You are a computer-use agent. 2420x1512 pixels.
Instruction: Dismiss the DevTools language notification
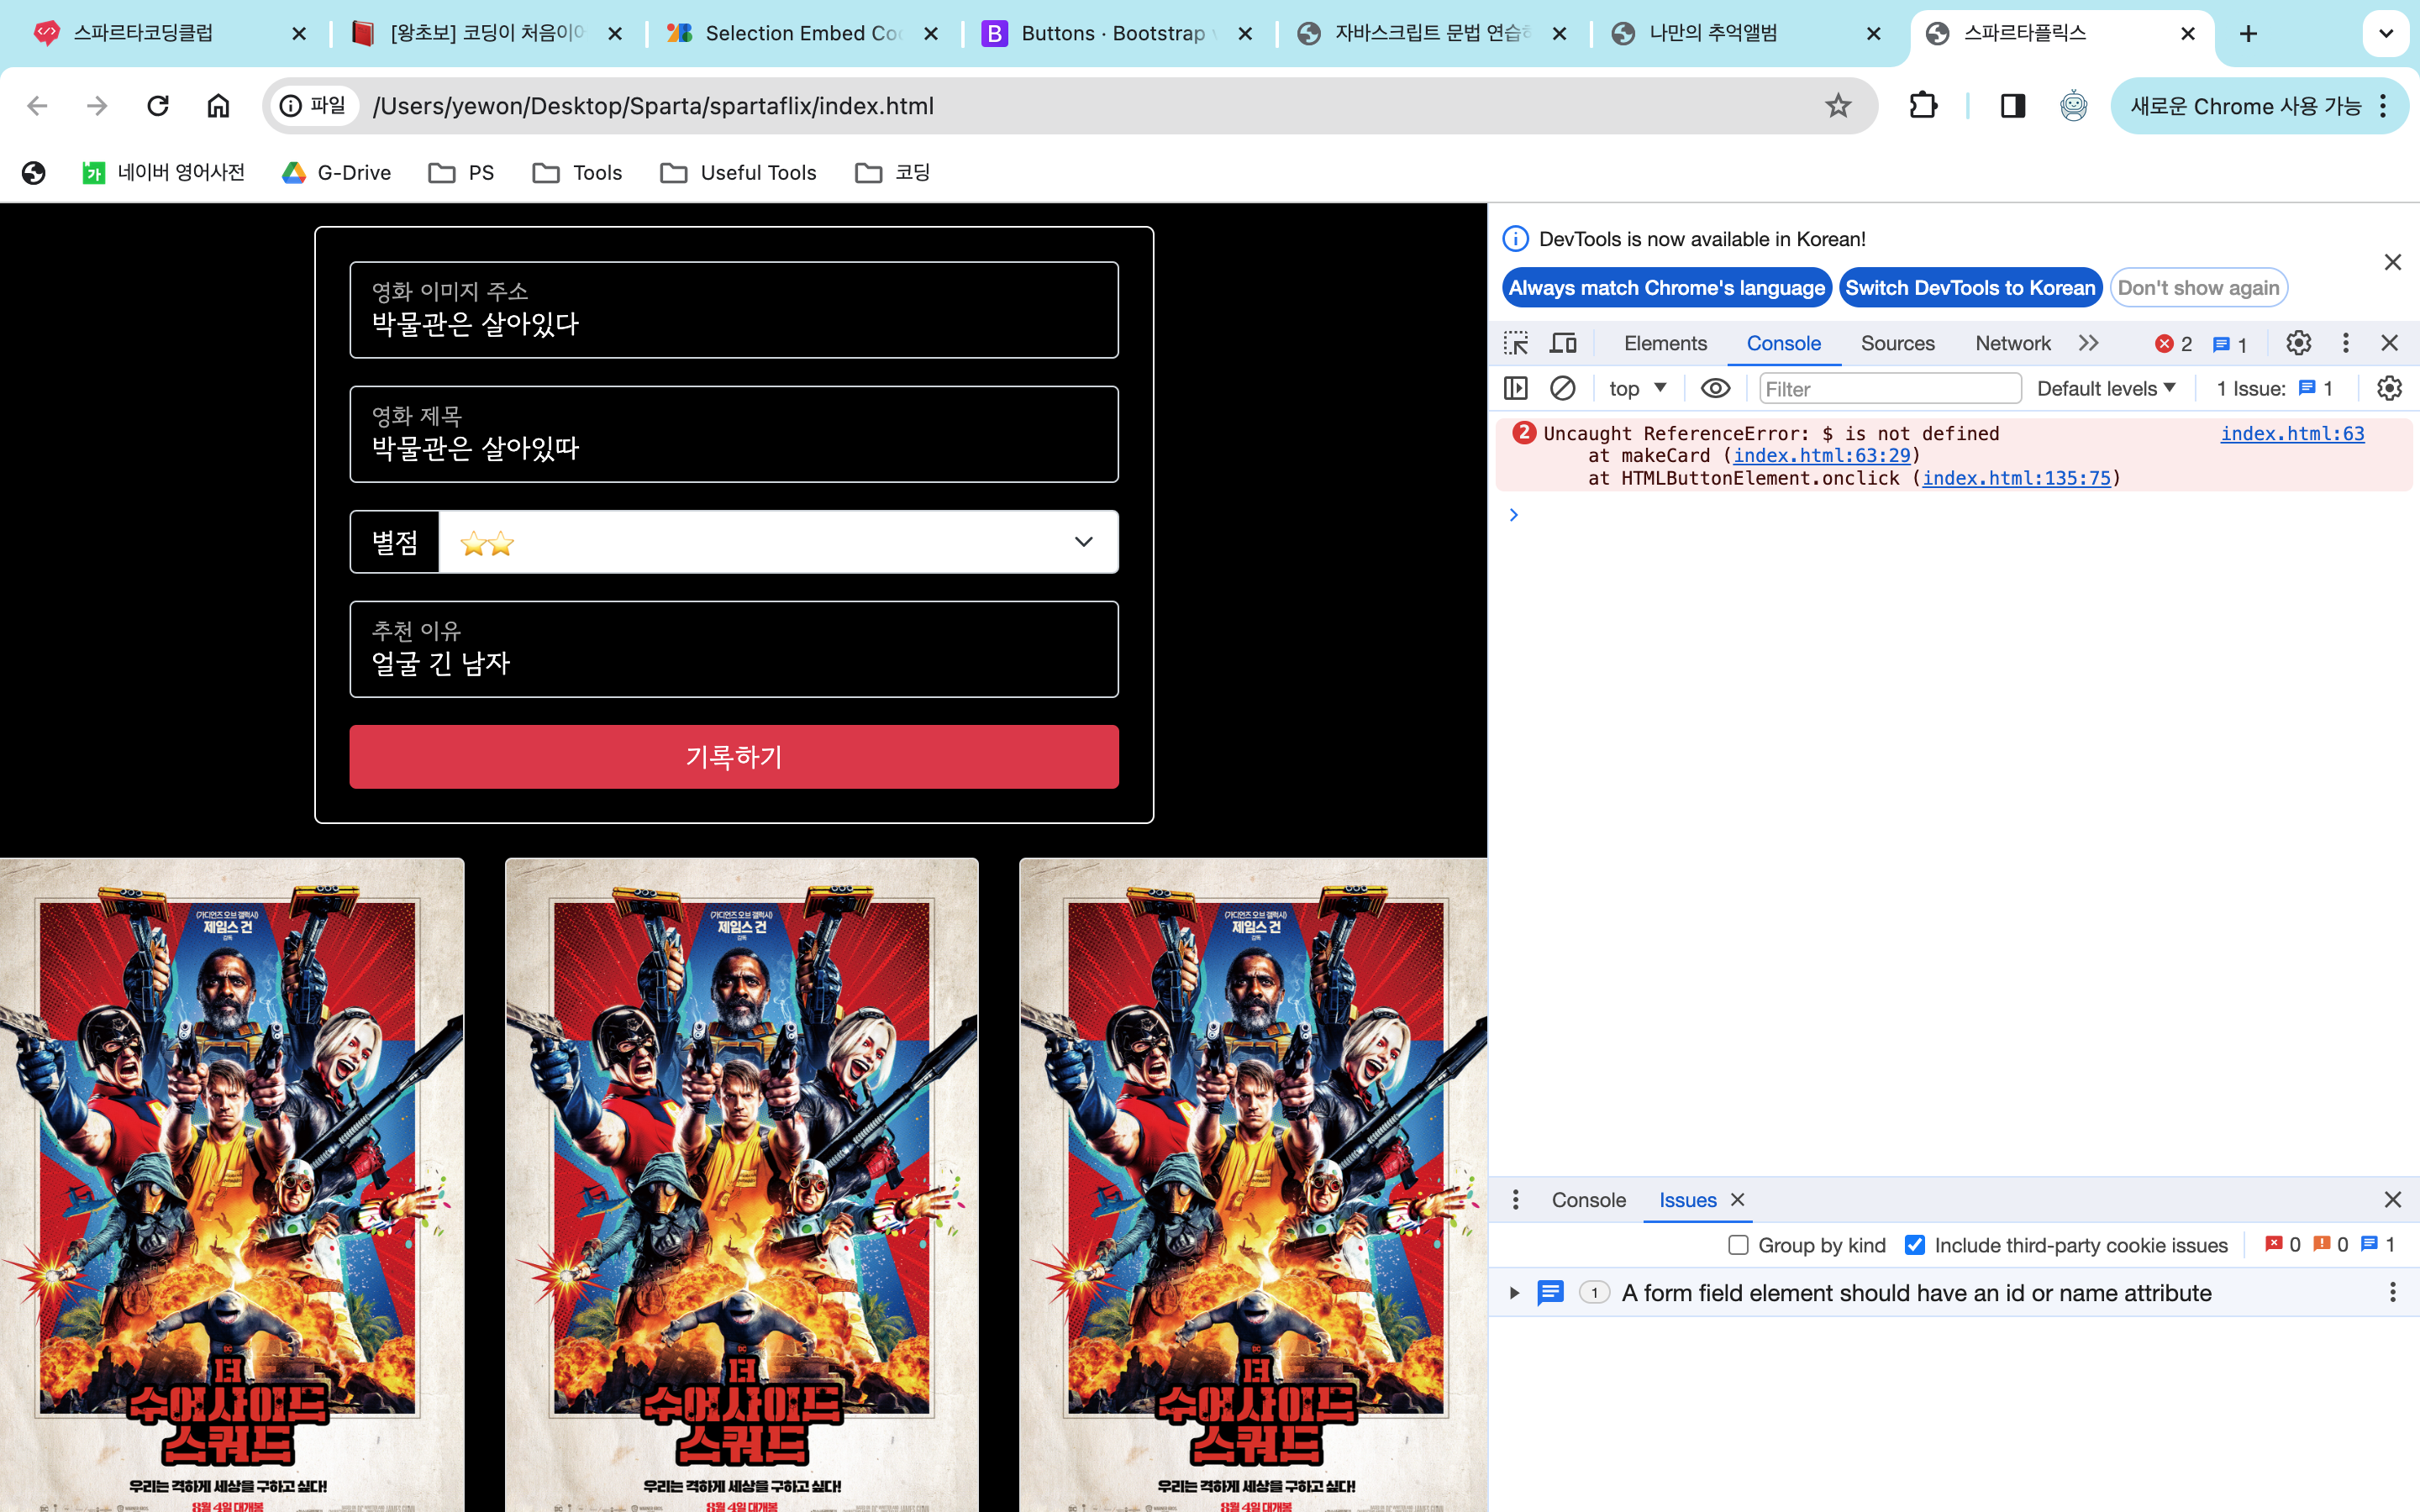(x=2393, y=262)
